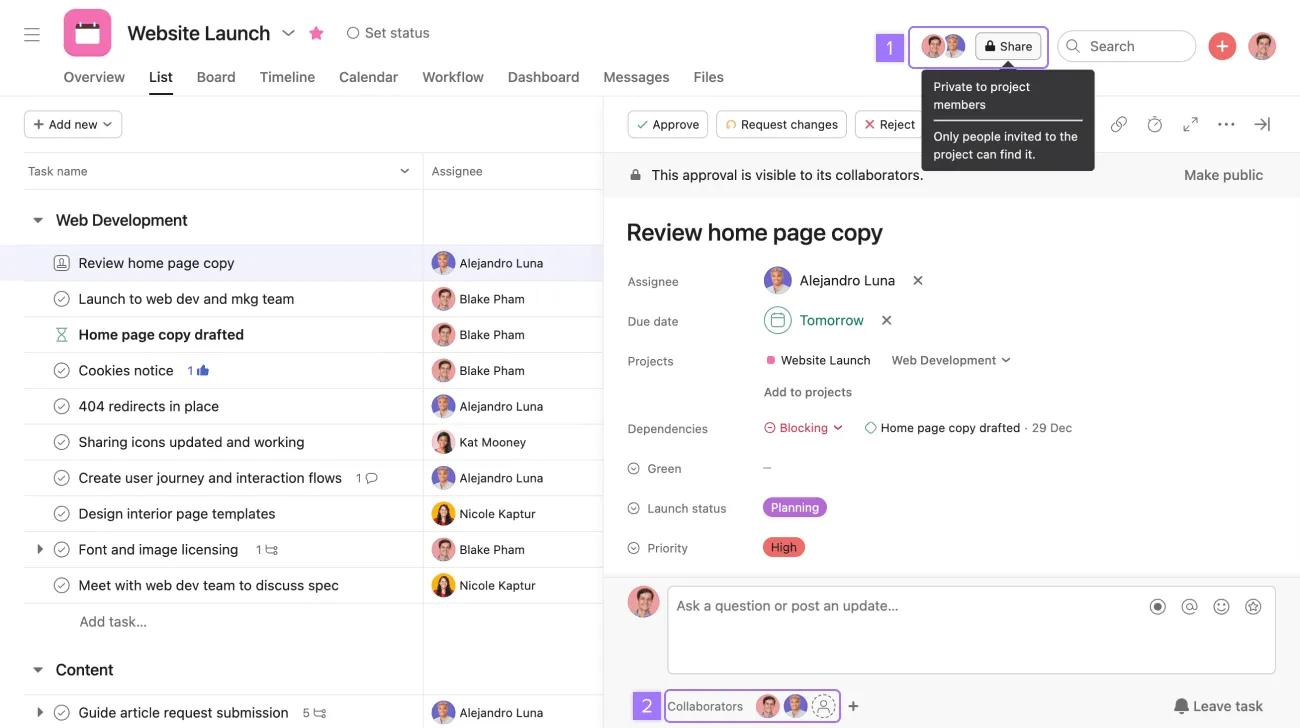Click the red plus create button
The height and width of the screenshot is (728, 1300).
(x=1221, y=46)
